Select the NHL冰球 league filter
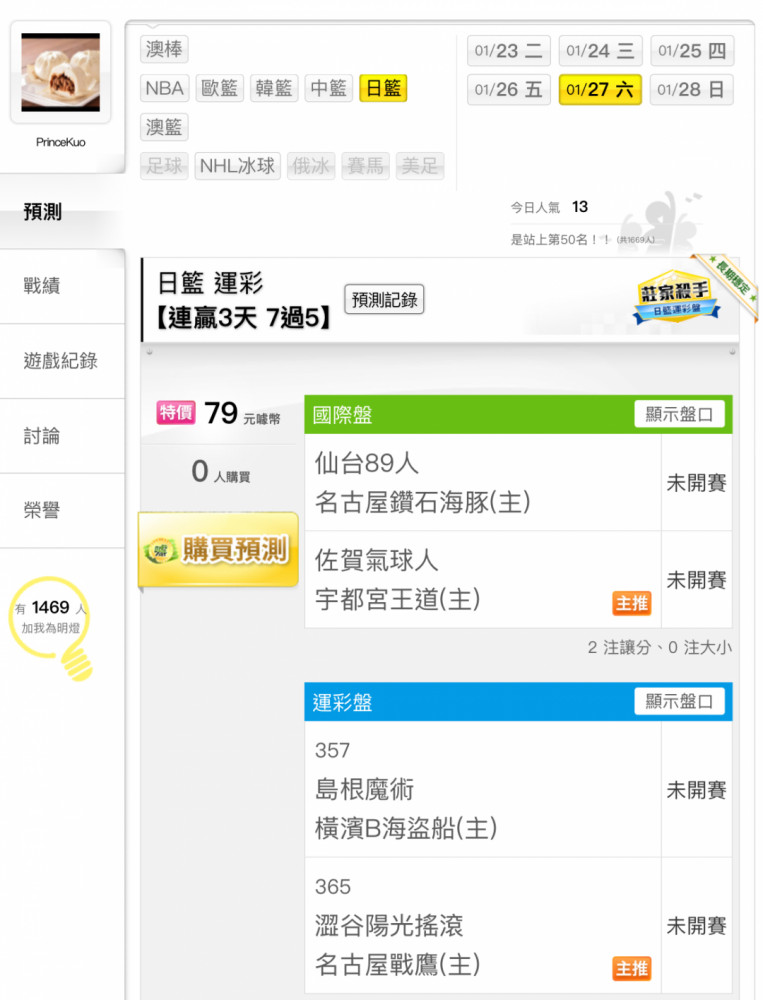The width and height of the screenshot is (763, 1000). pyautogui.click(x=237, y=166)
